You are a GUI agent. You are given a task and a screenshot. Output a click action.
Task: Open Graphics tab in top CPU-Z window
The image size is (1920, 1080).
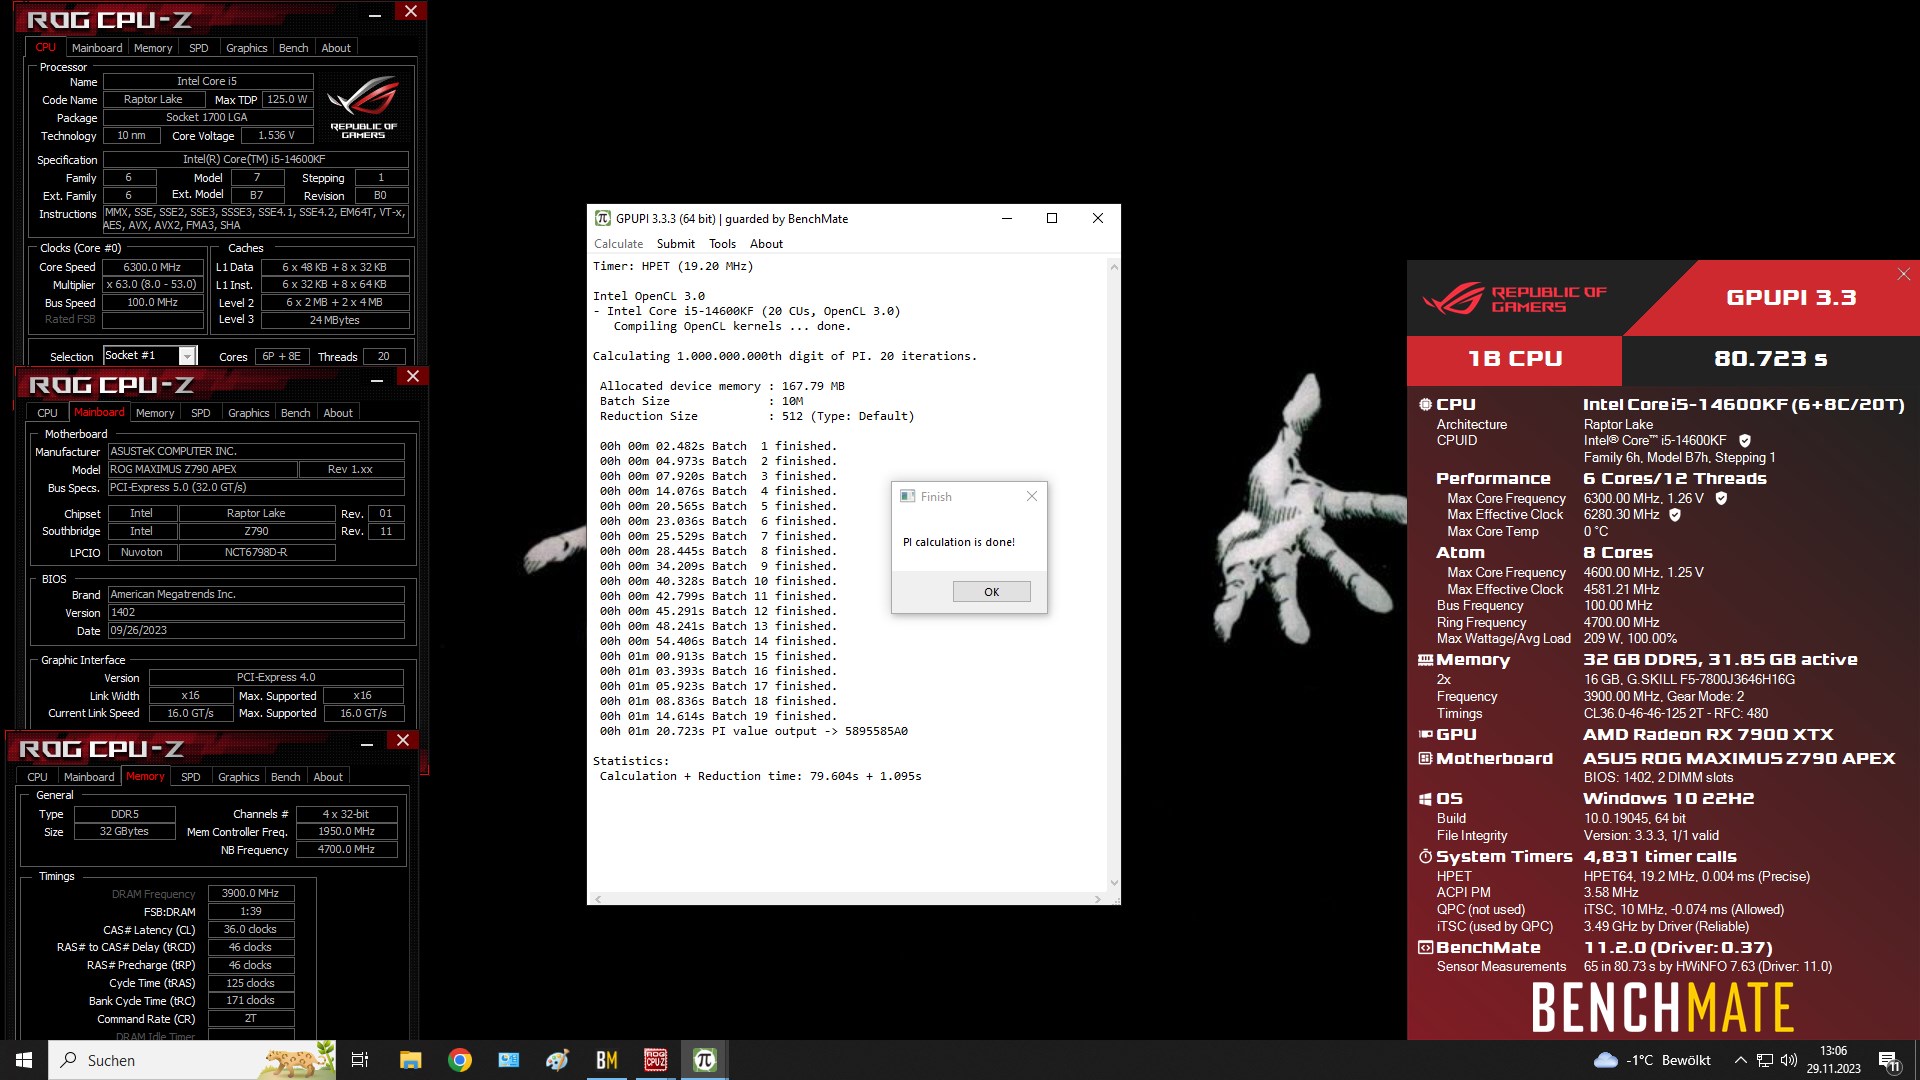click(x=247, y=48)
